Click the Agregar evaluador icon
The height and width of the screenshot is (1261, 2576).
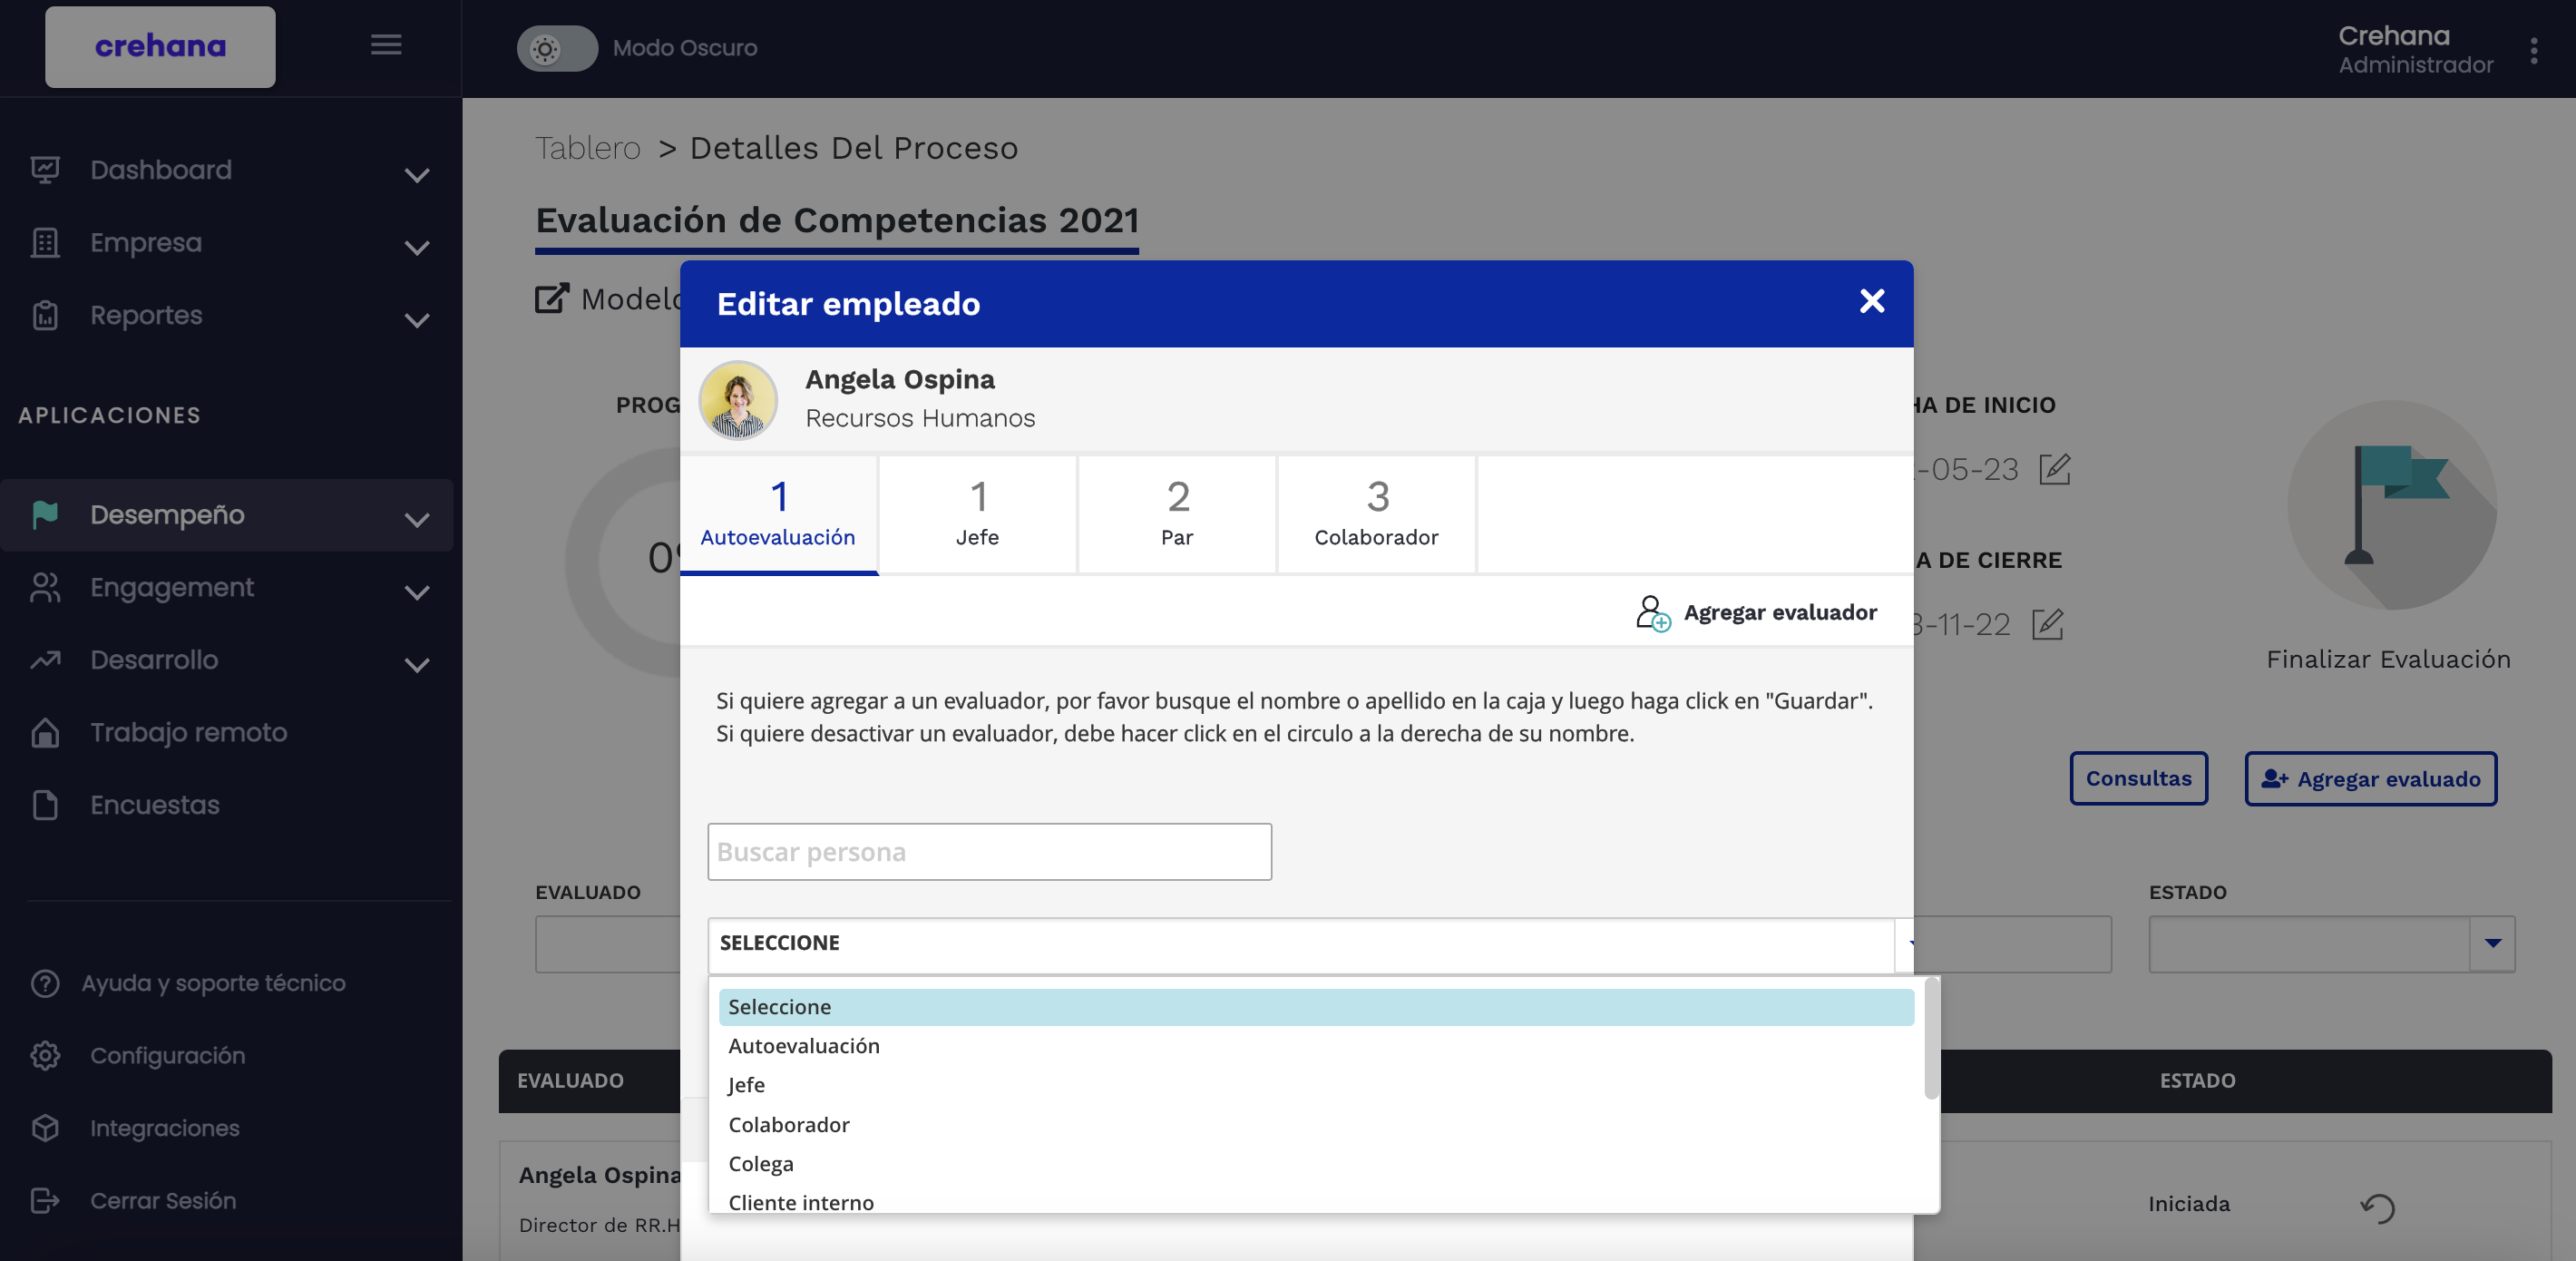tap(1652, 613)
